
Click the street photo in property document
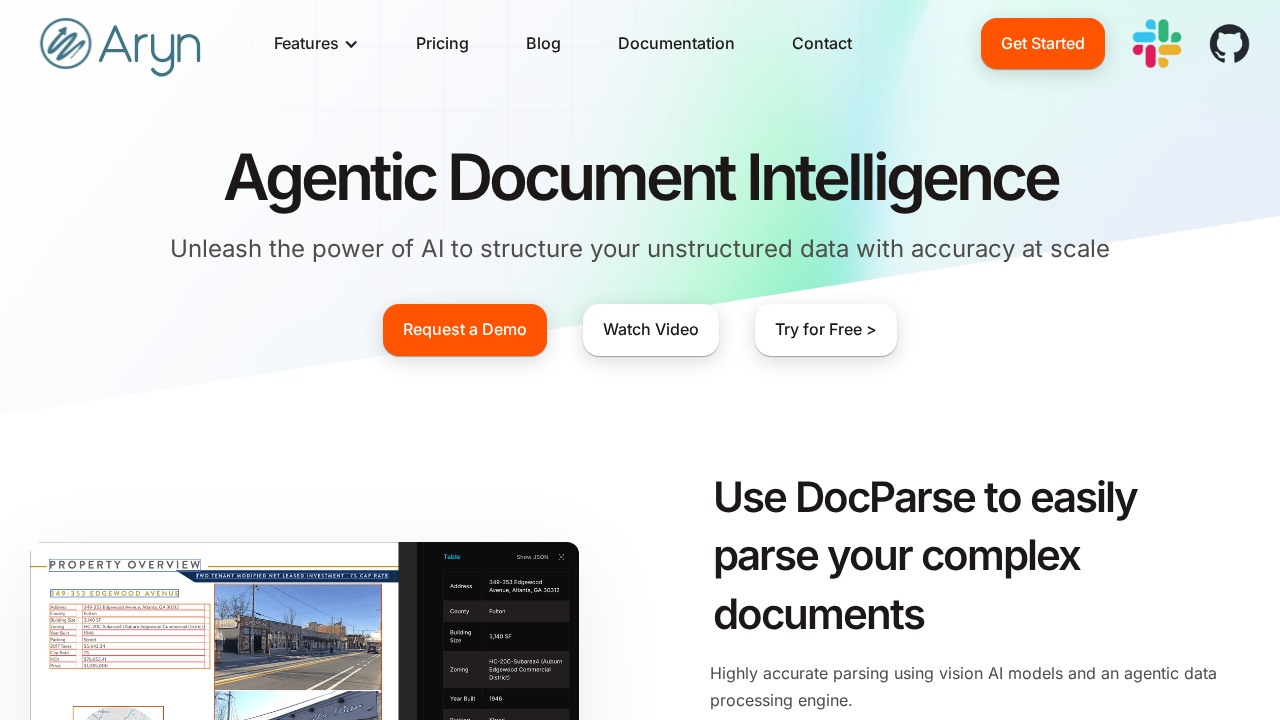(x=298, y=636)
